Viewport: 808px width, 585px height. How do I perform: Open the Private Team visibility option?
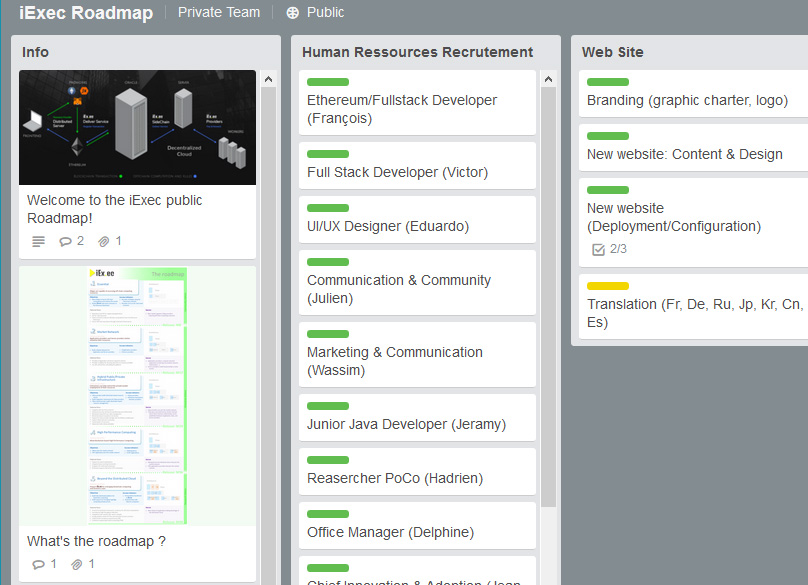(x=218, y=13)
